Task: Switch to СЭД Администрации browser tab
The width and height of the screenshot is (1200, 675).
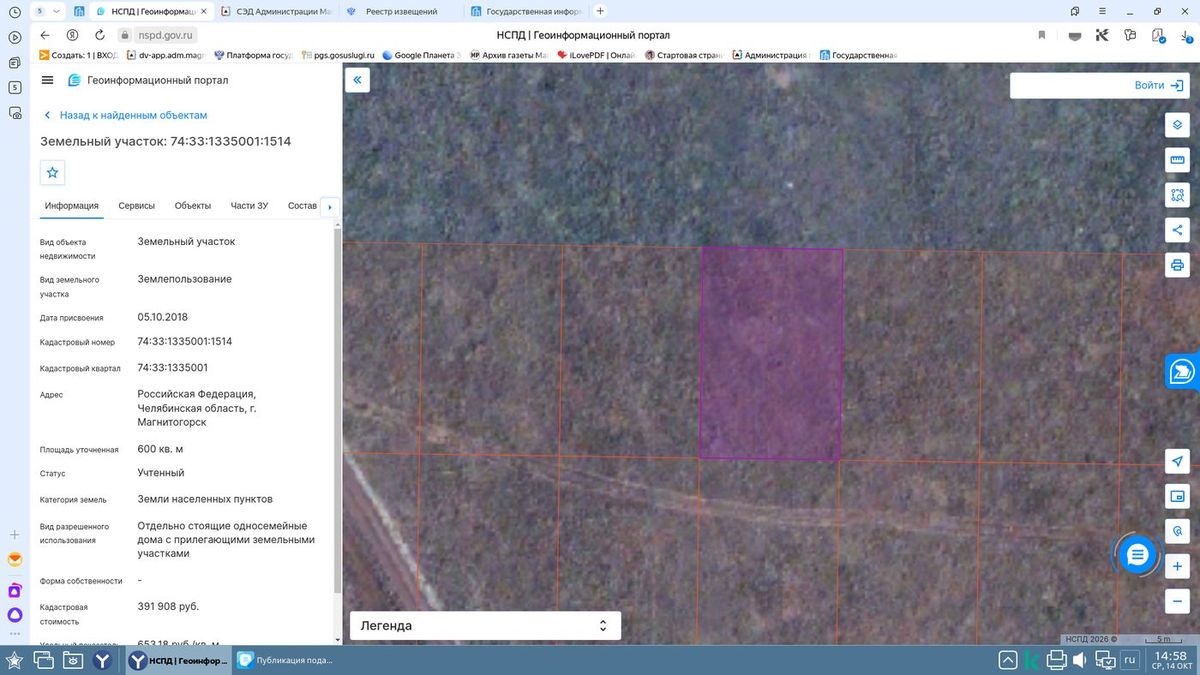Action: tap(276, 11)
